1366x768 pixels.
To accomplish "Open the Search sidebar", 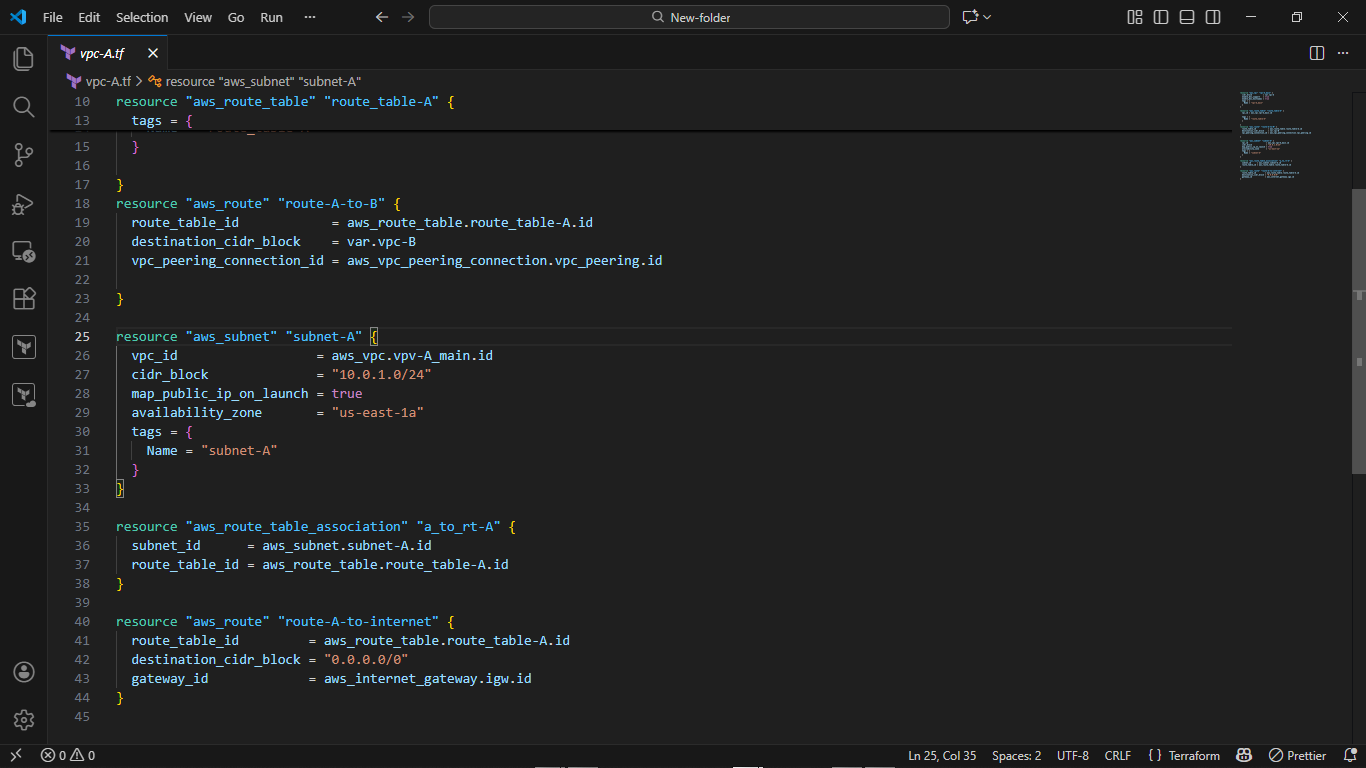I will tap(23, 107).
